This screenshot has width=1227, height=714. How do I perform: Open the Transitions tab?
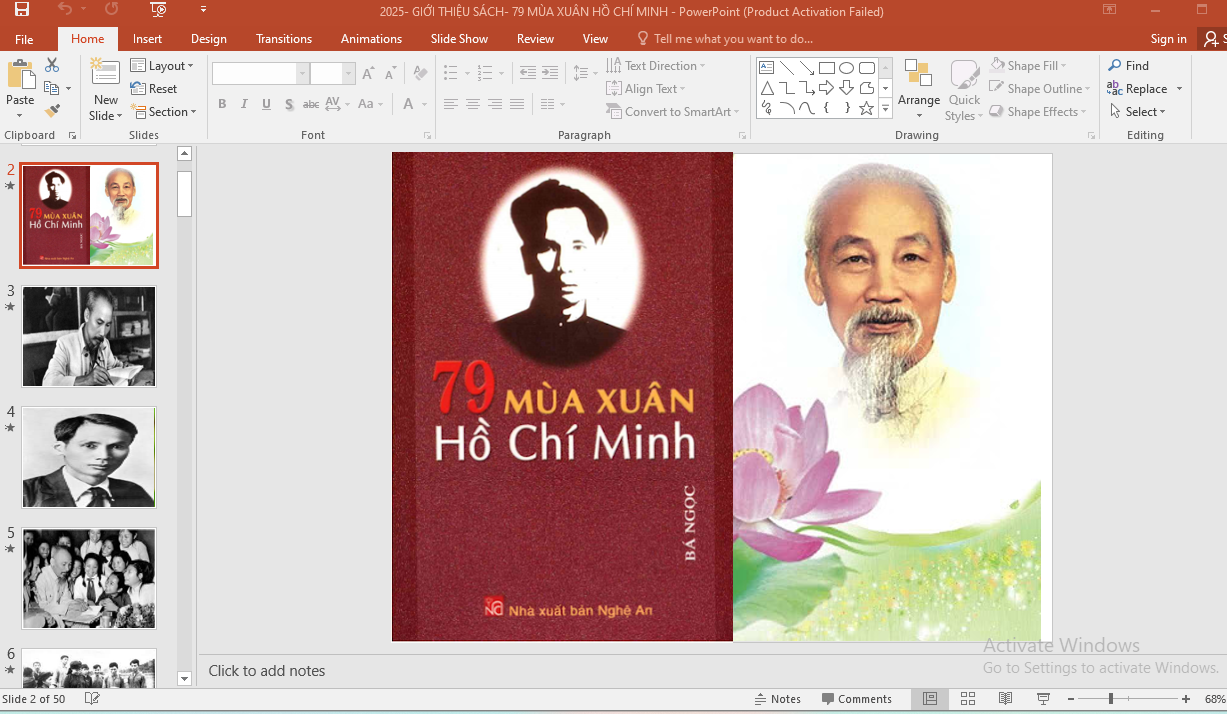point(283,39)
